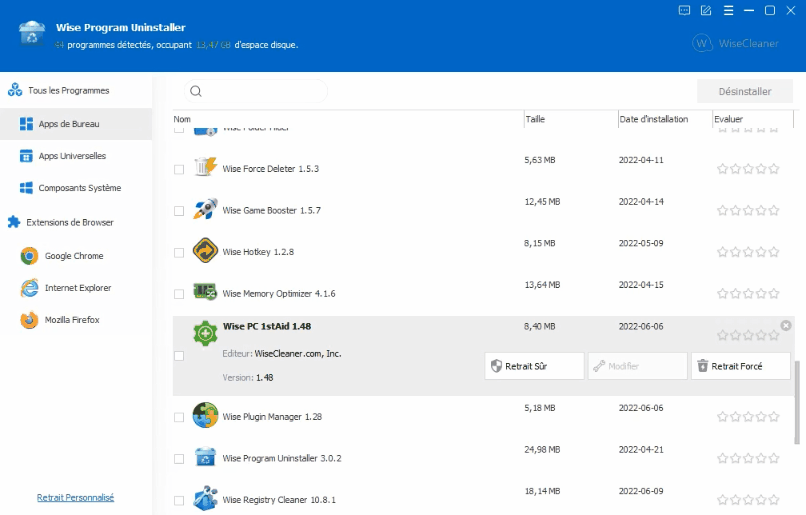Open the Retrait Personnalisé link

coord(76,498)
